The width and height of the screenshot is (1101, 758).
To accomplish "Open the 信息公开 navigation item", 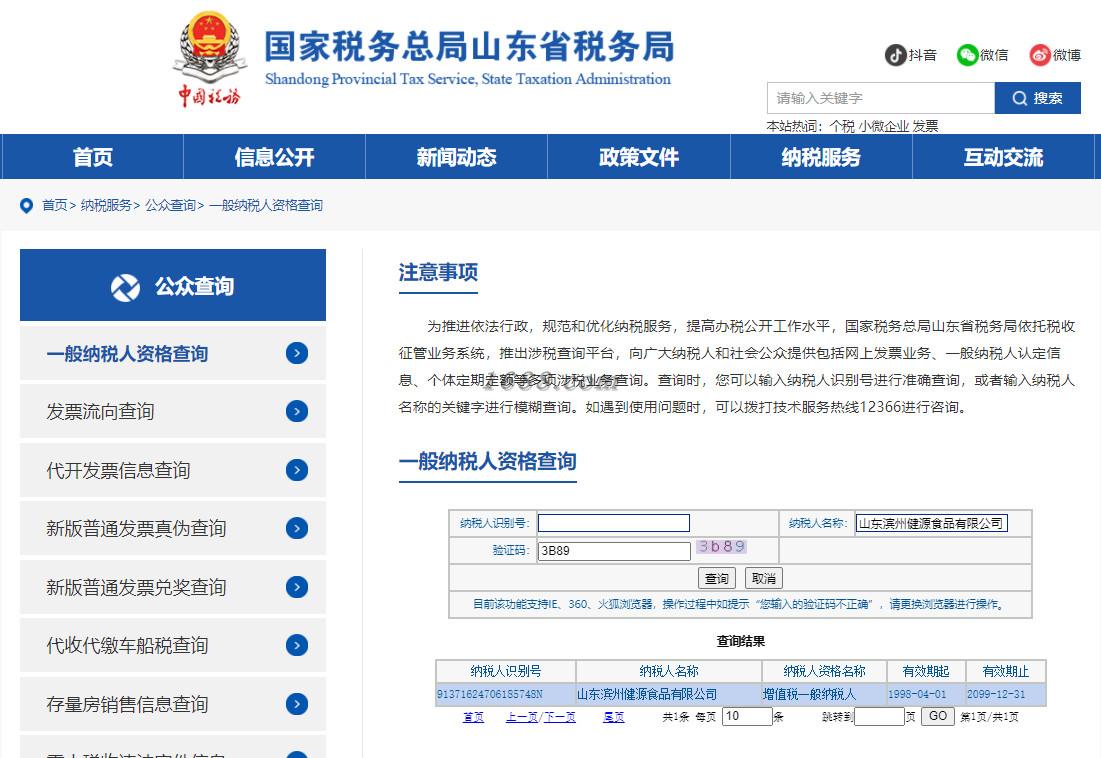I will click(275, 157).
